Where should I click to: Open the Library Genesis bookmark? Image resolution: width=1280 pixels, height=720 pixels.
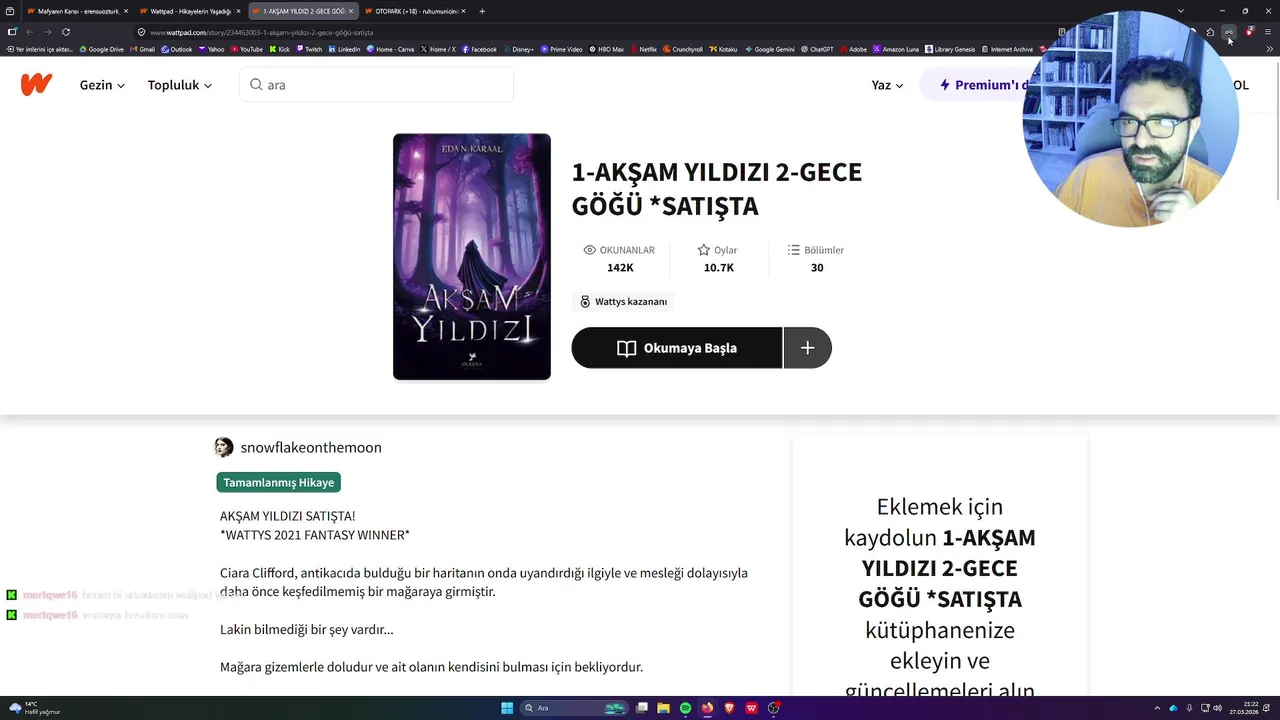[x=951, y=49]
